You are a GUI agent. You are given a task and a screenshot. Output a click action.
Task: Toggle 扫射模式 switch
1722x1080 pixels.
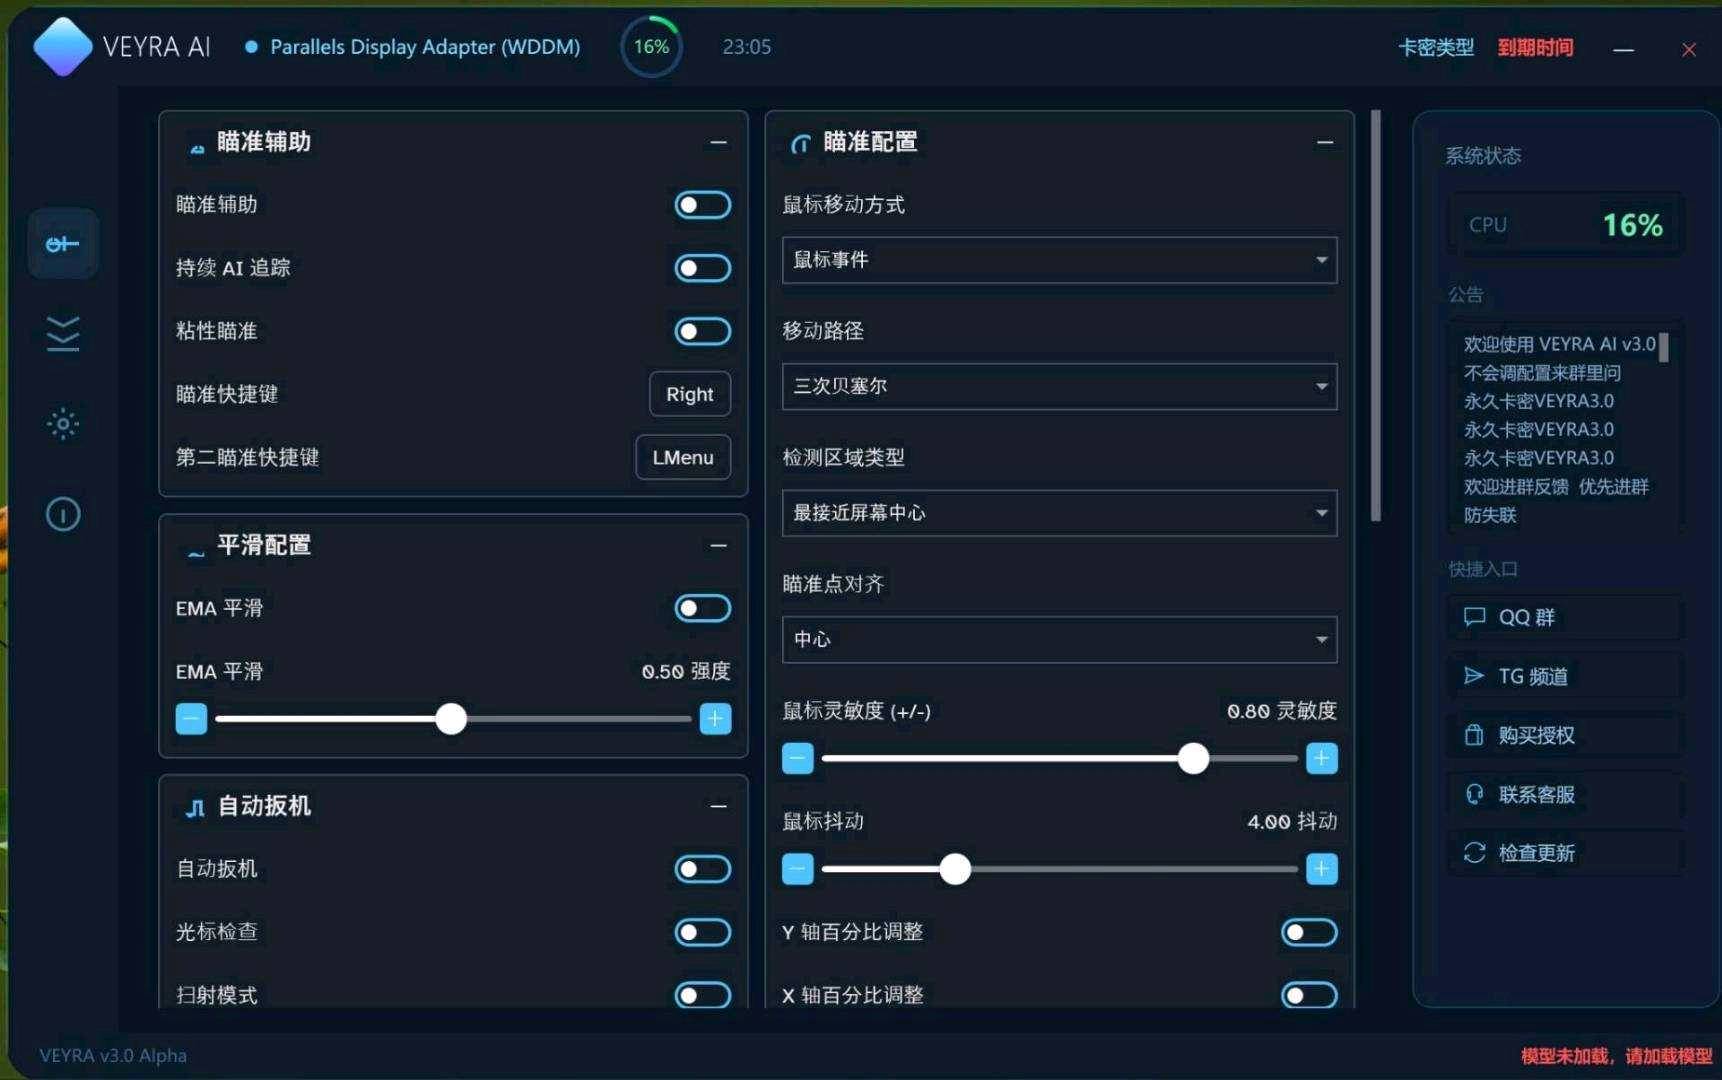pos(702,995)
